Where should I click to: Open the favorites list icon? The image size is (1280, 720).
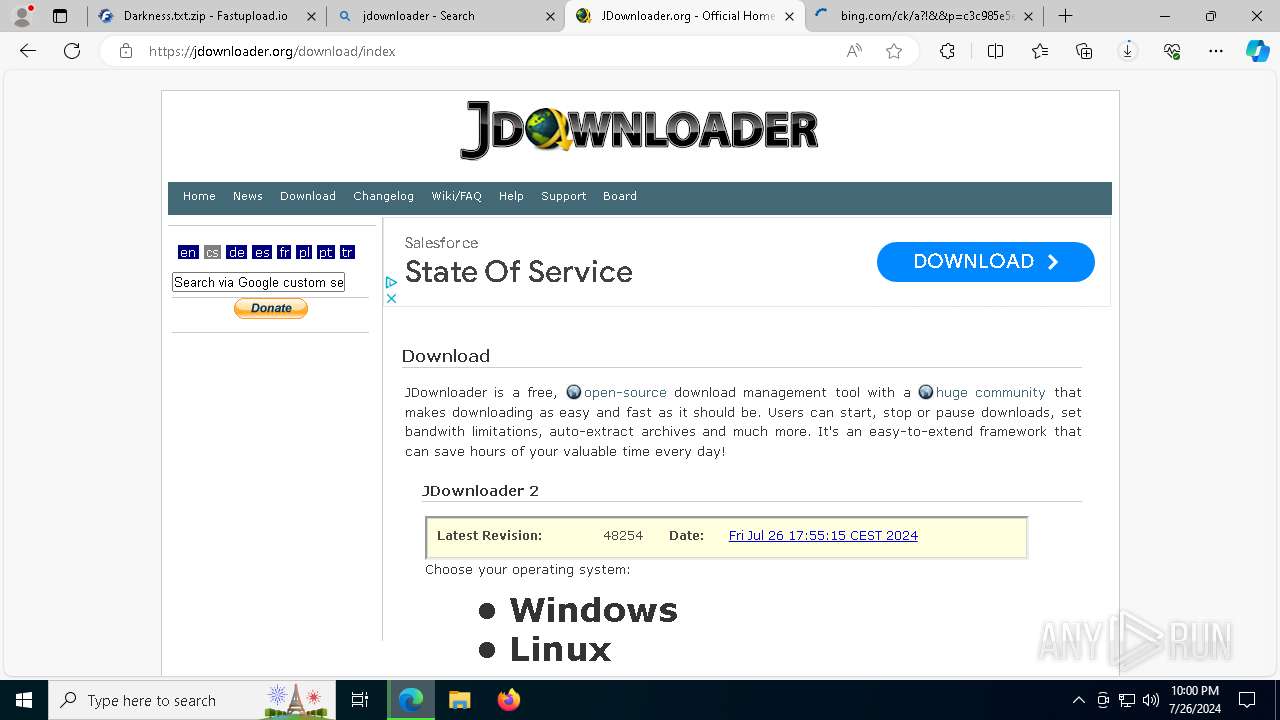point(1040,51)
